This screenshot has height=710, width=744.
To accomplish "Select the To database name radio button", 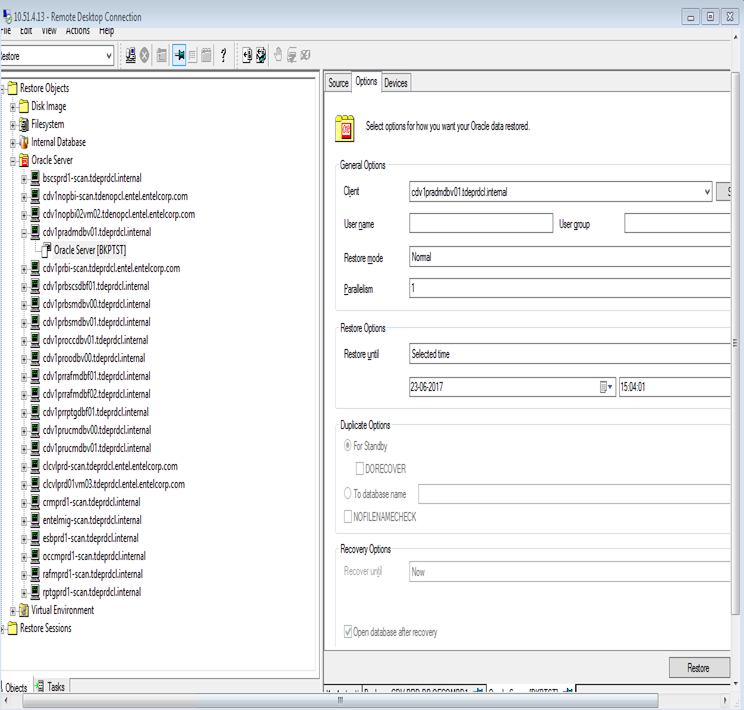I will click(x=347, y=493).
